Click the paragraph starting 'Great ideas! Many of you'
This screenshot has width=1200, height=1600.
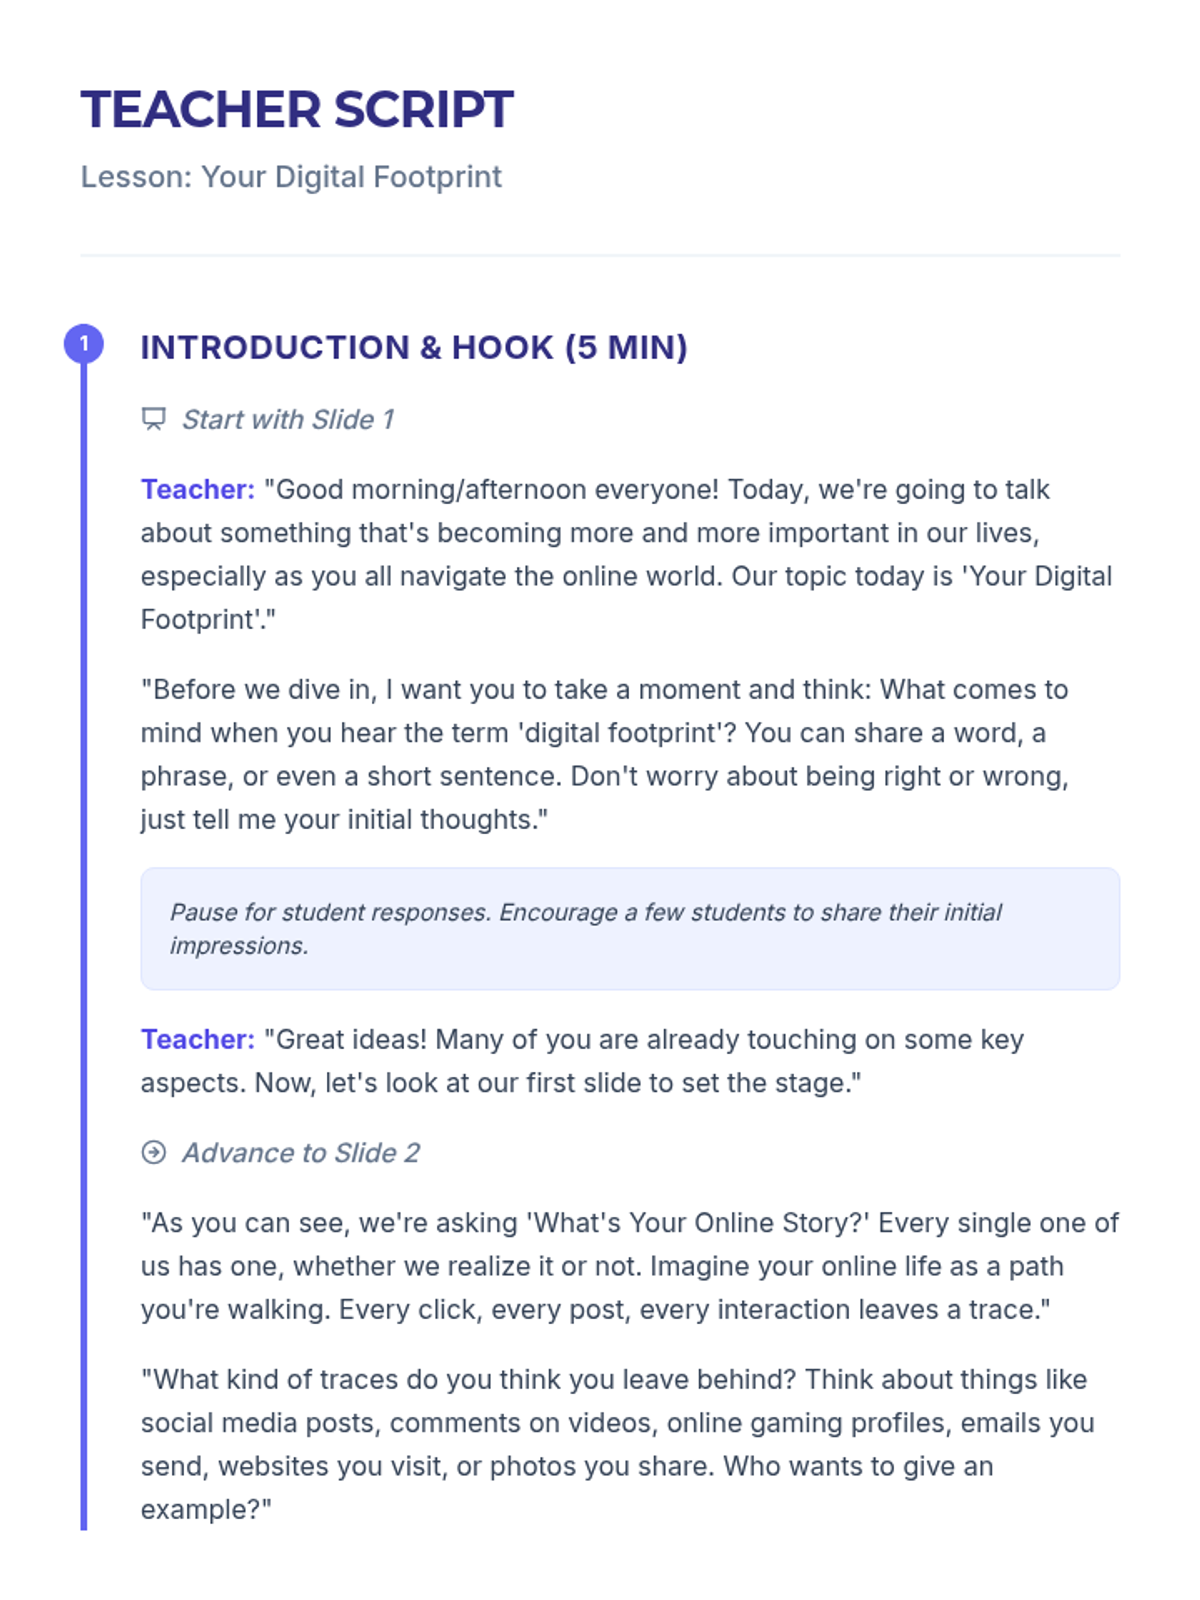[x=583, y=1061]
